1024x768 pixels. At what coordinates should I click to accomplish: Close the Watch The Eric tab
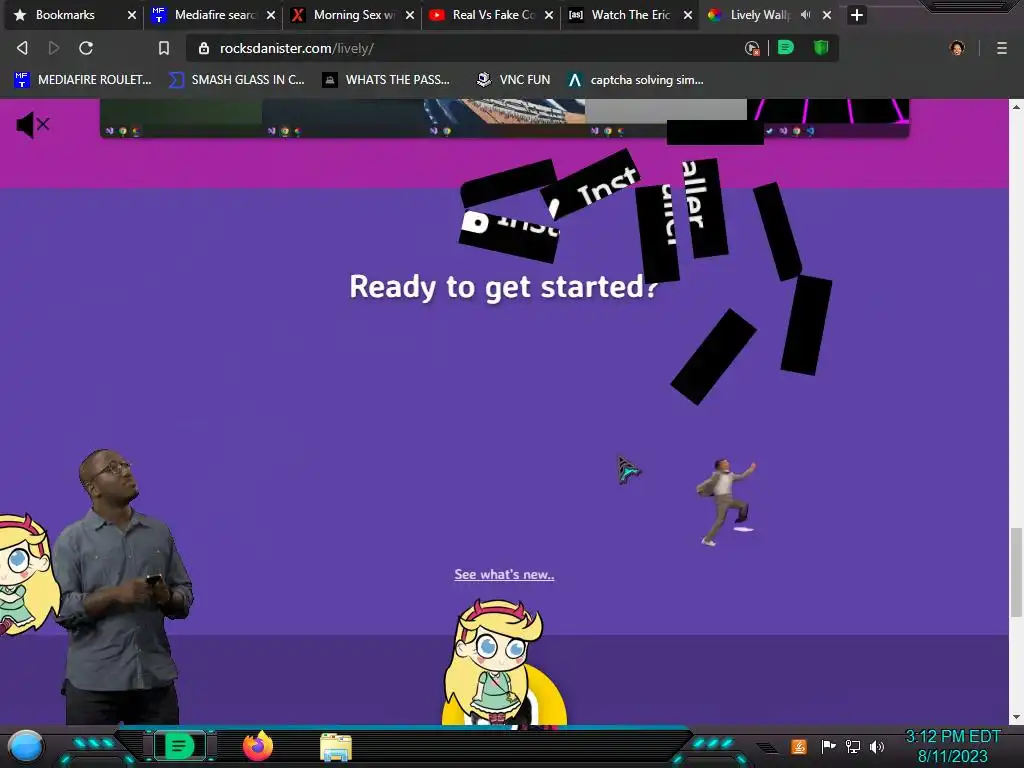(688, 15)
